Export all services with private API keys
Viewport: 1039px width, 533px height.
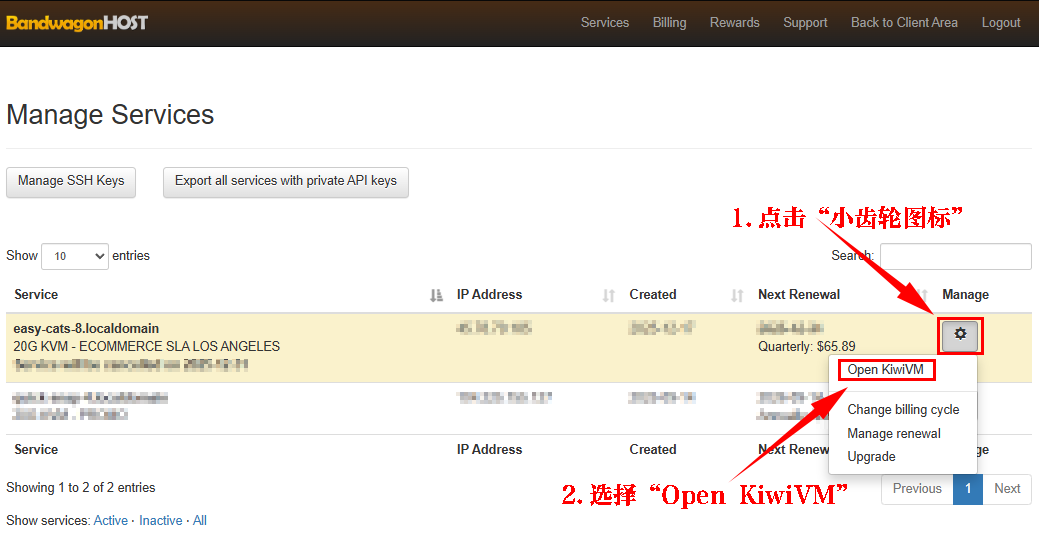[x=285, y=181]
